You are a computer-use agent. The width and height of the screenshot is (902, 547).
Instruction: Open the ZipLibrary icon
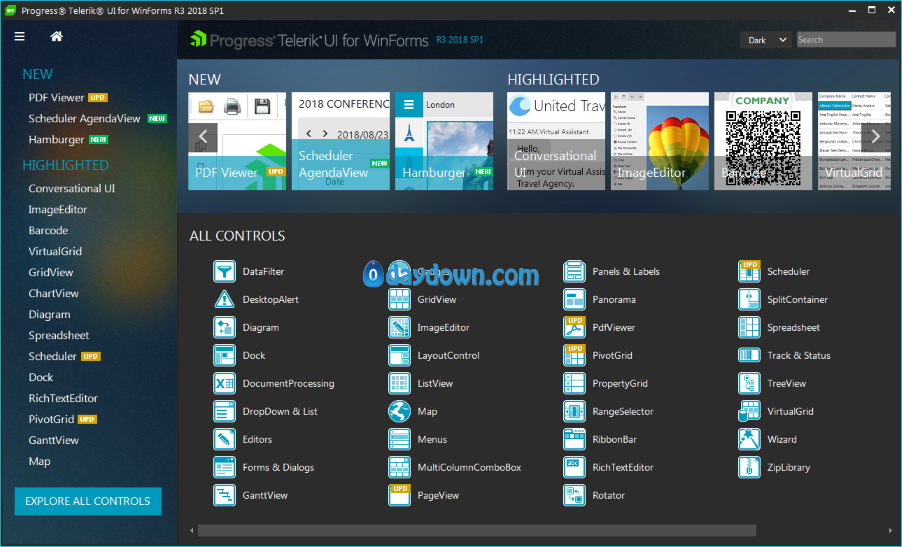[x=749, y=468]
